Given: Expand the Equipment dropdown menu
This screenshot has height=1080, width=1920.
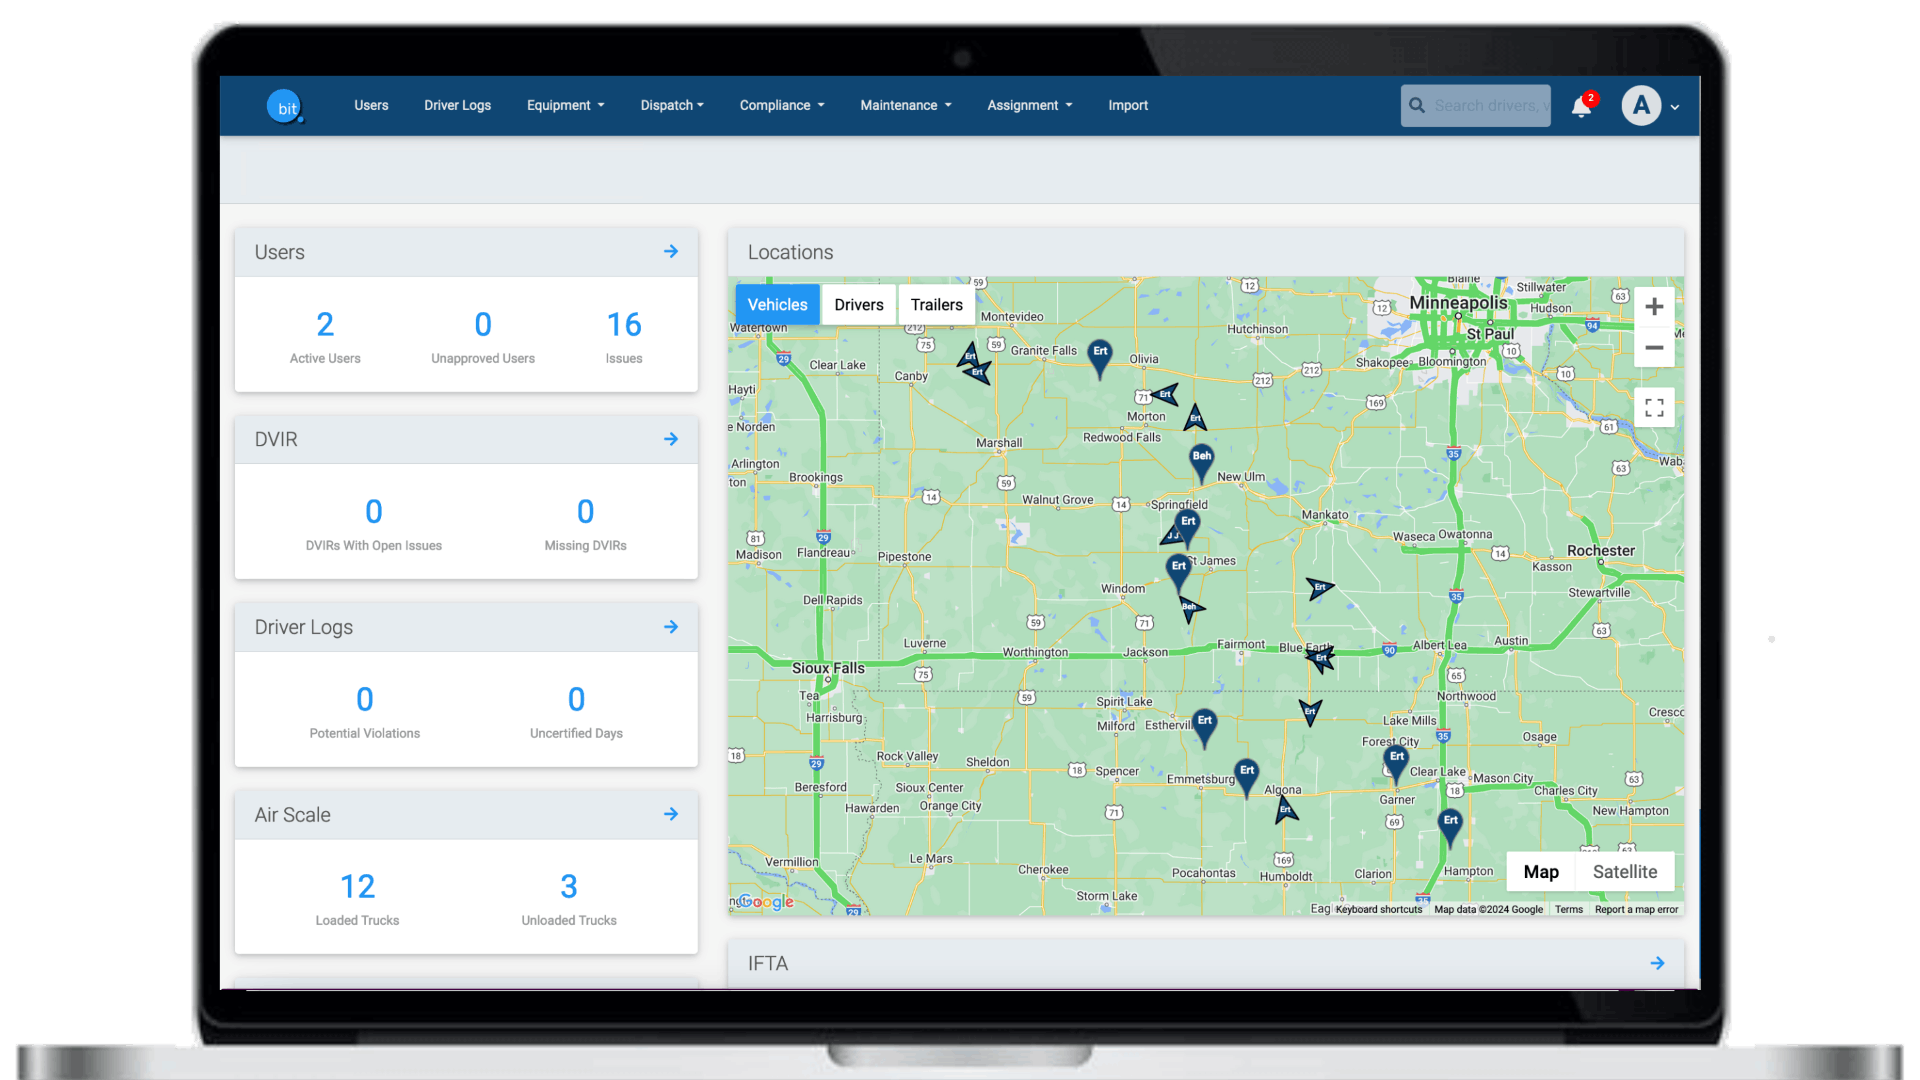Looking at the screenshot, I should tap(565, 105).
